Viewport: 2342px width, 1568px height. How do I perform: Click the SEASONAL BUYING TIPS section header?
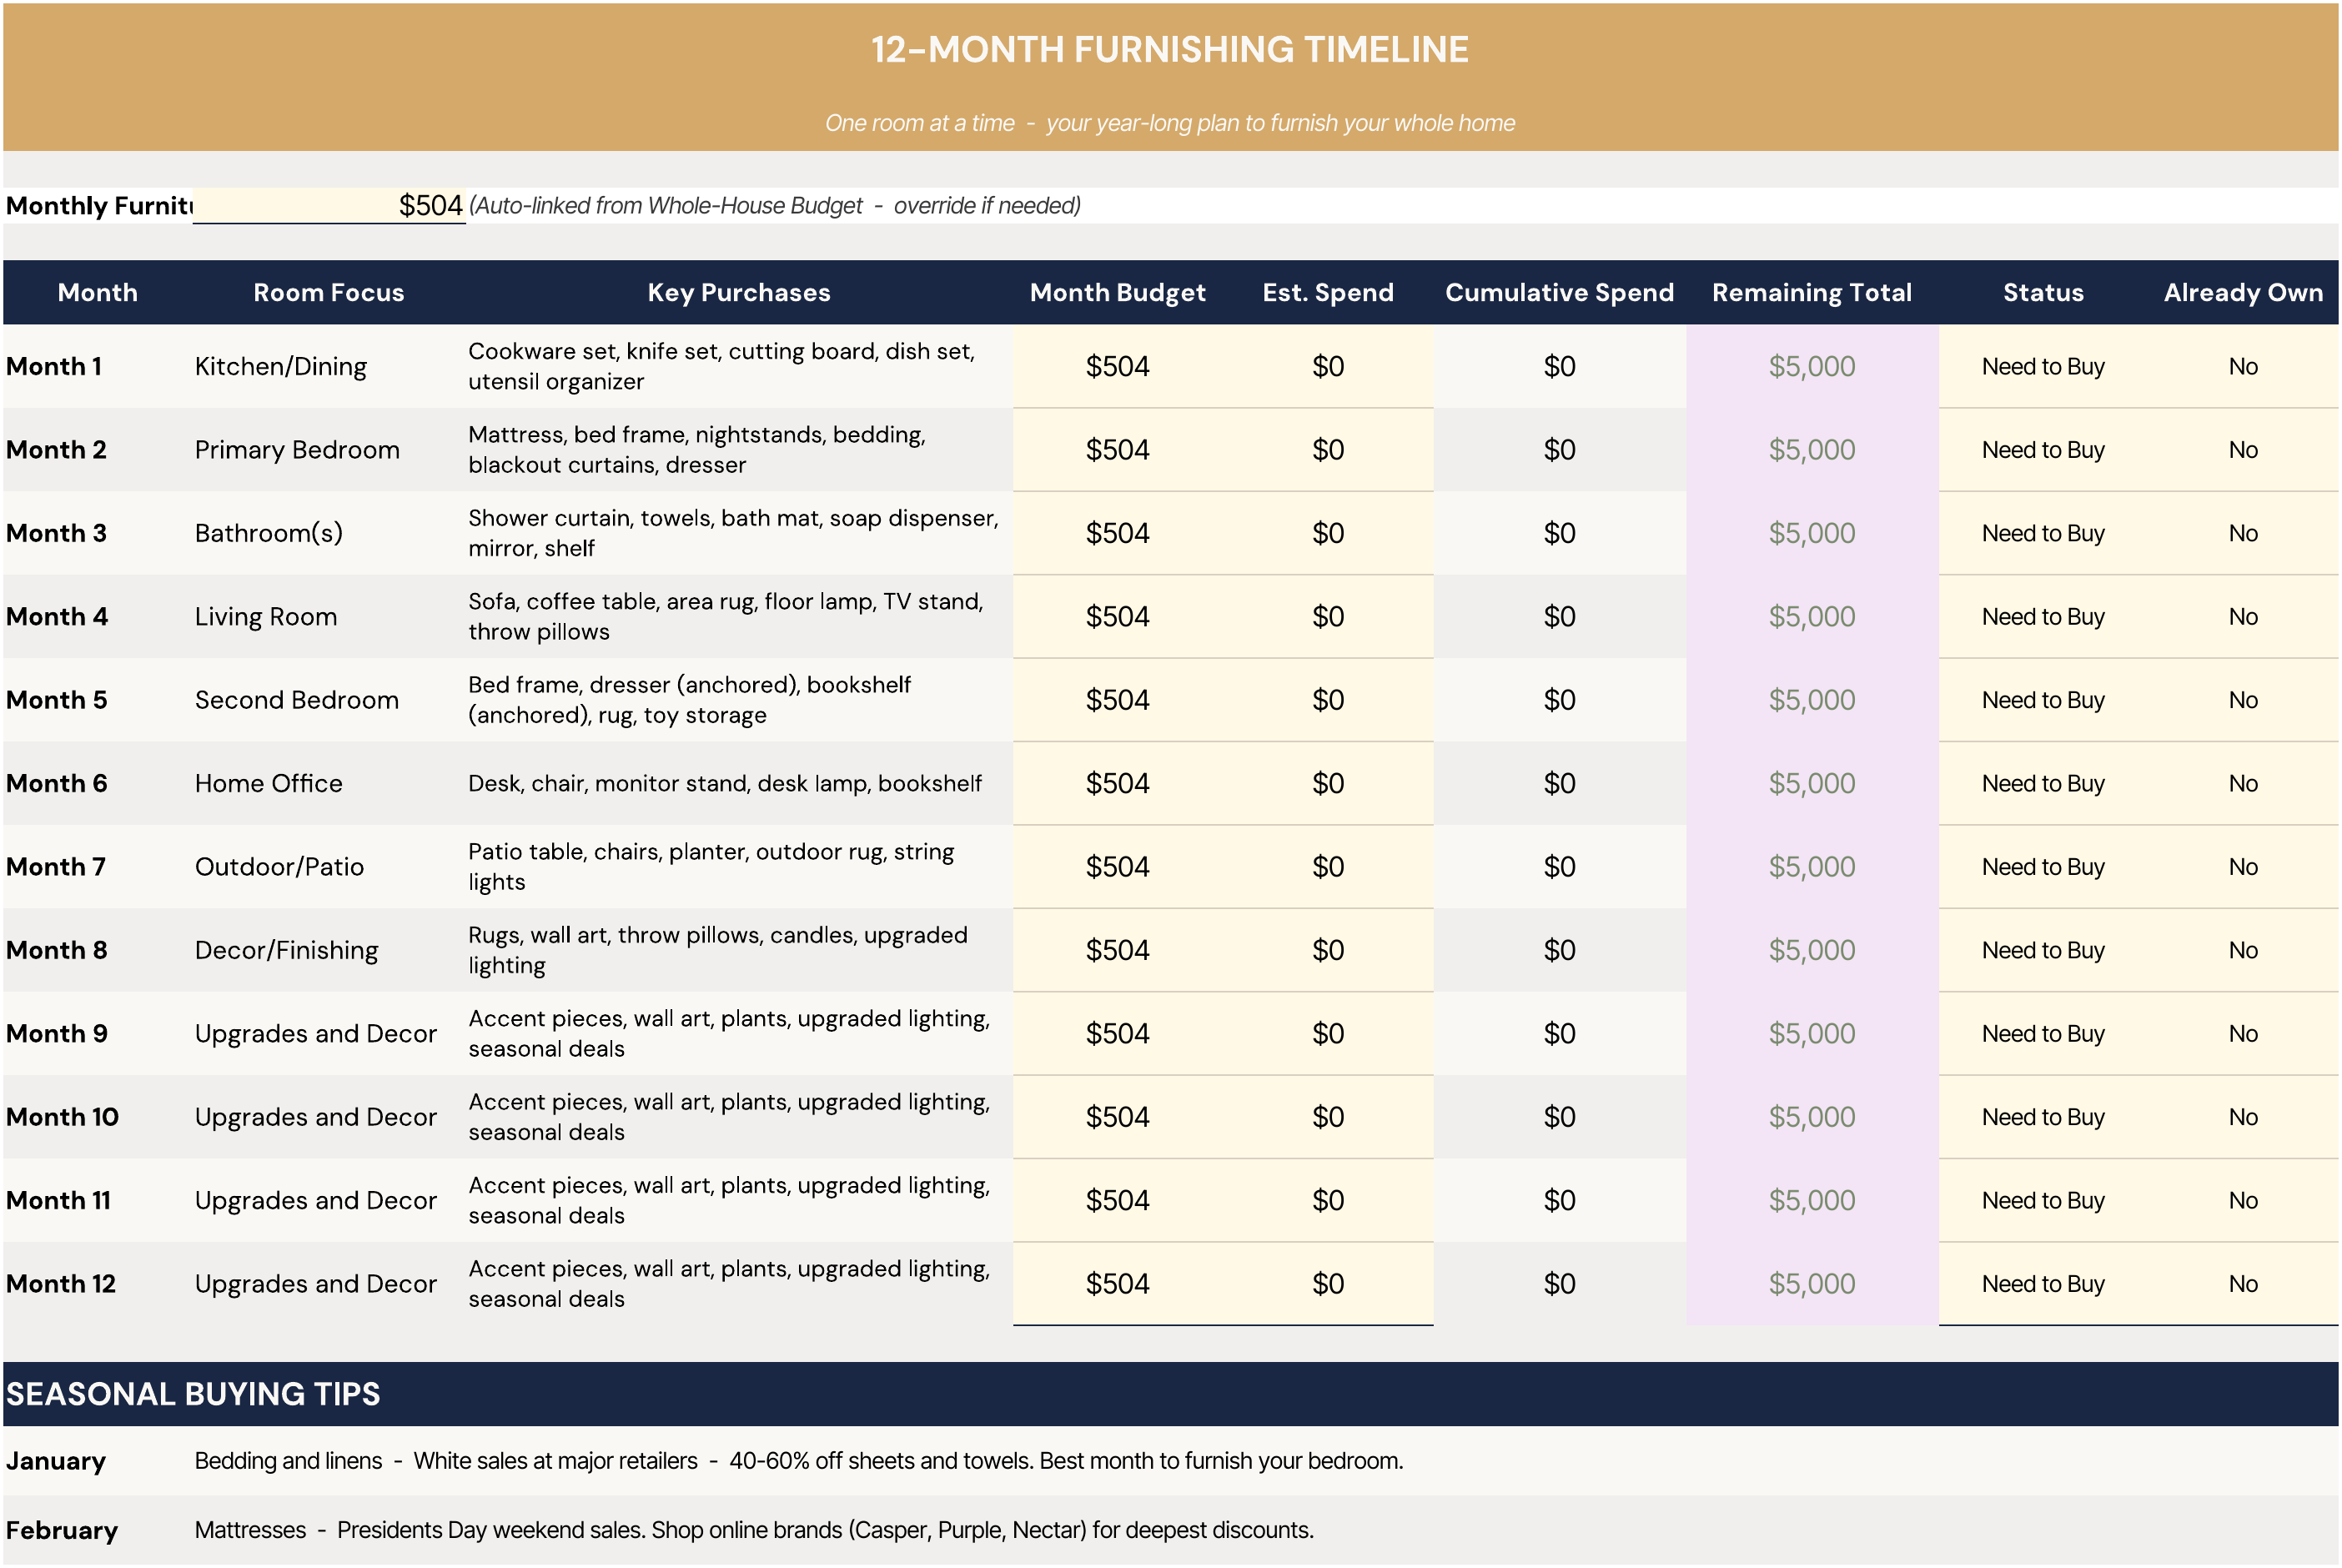193,1393
